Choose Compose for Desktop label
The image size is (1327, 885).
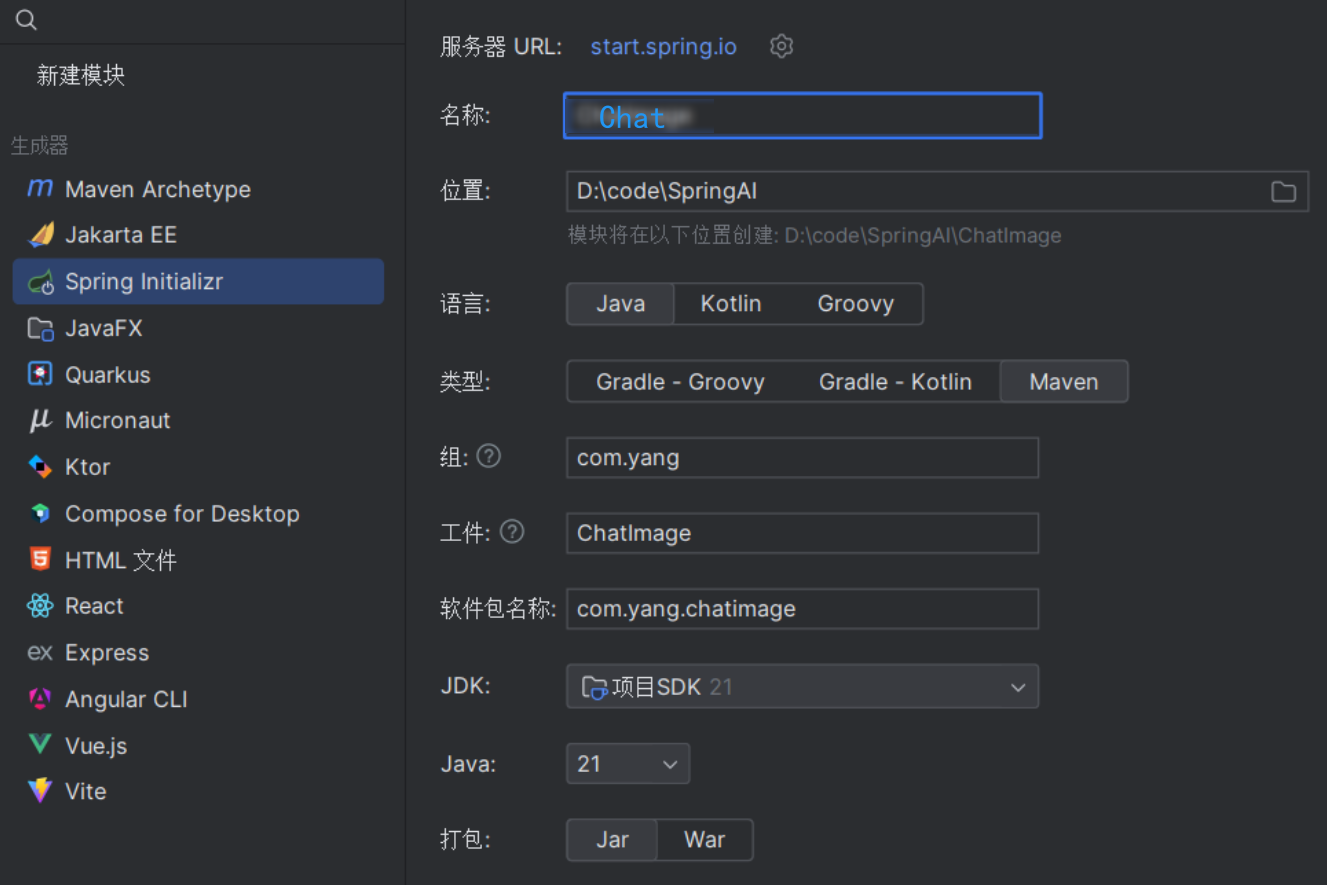(x=182, y=514)
